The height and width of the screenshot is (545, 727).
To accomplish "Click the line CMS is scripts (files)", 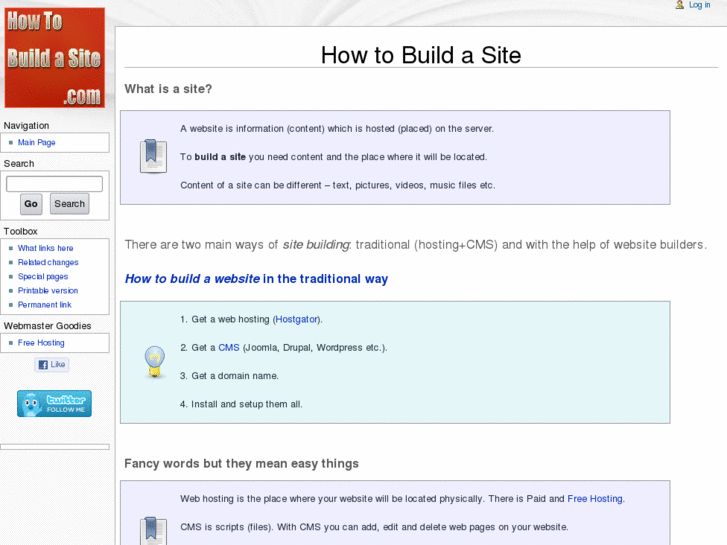I will tap(374, 527).
